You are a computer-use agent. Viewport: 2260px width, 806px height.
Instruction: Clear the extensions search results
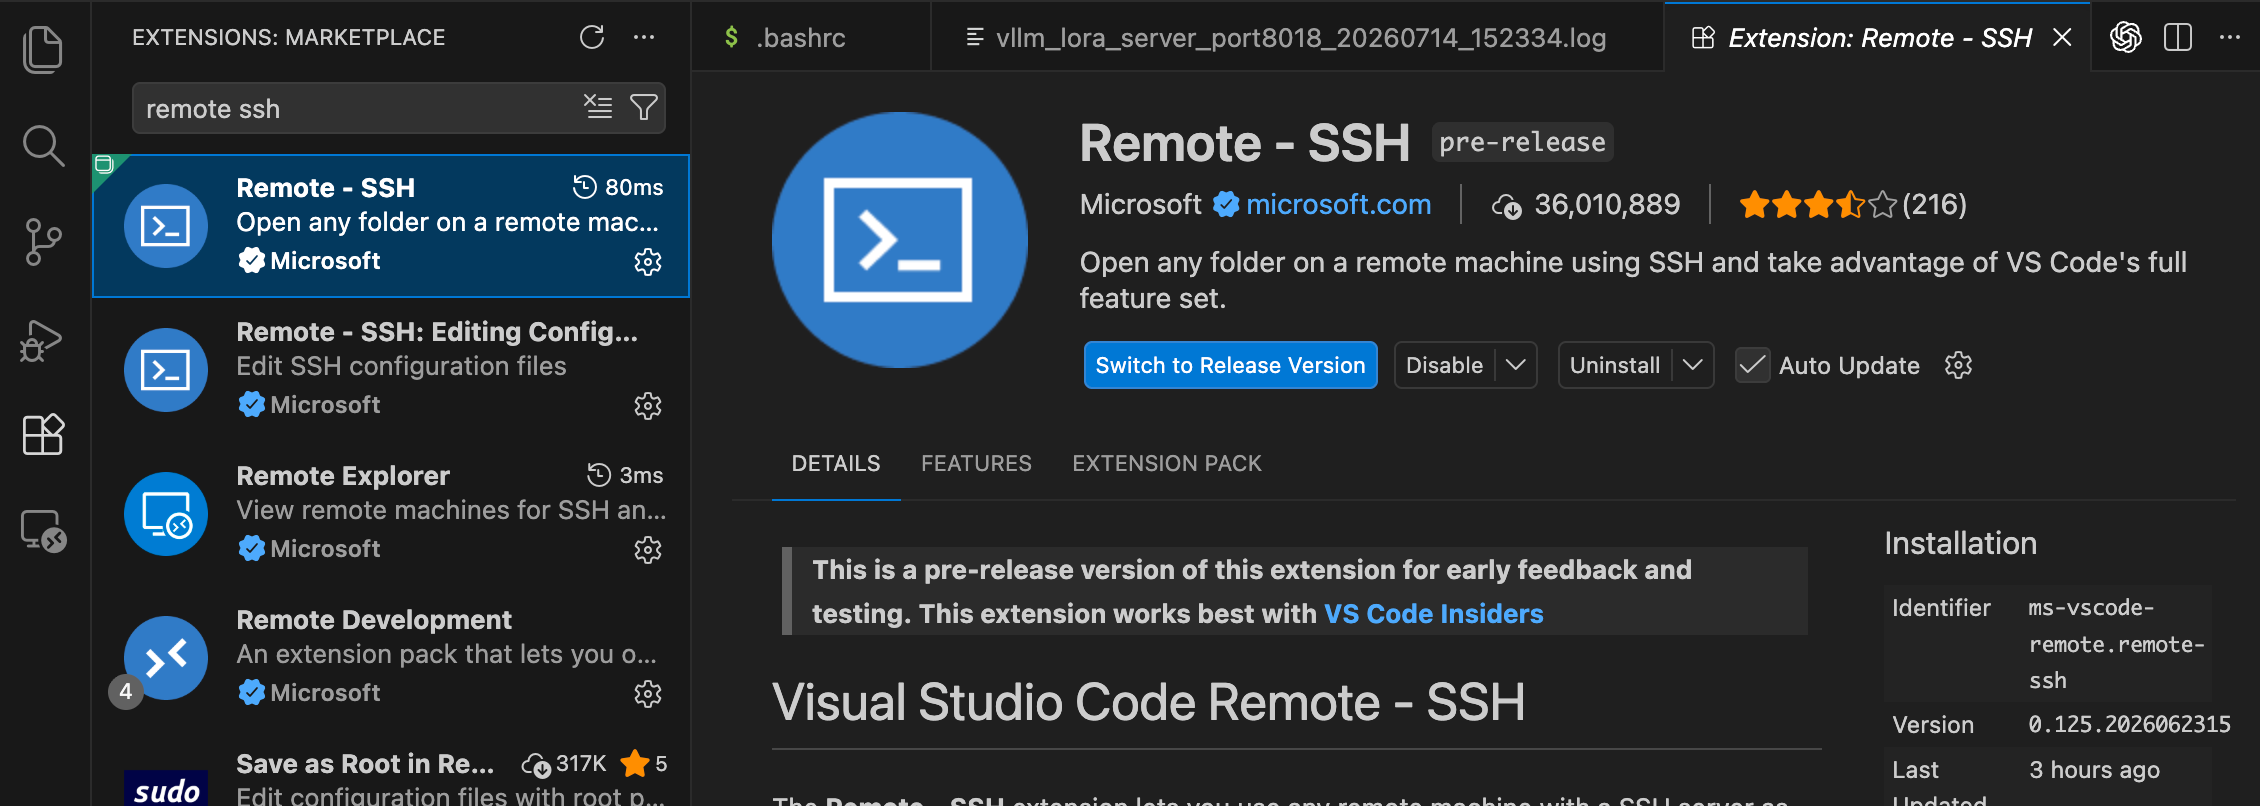598,107
